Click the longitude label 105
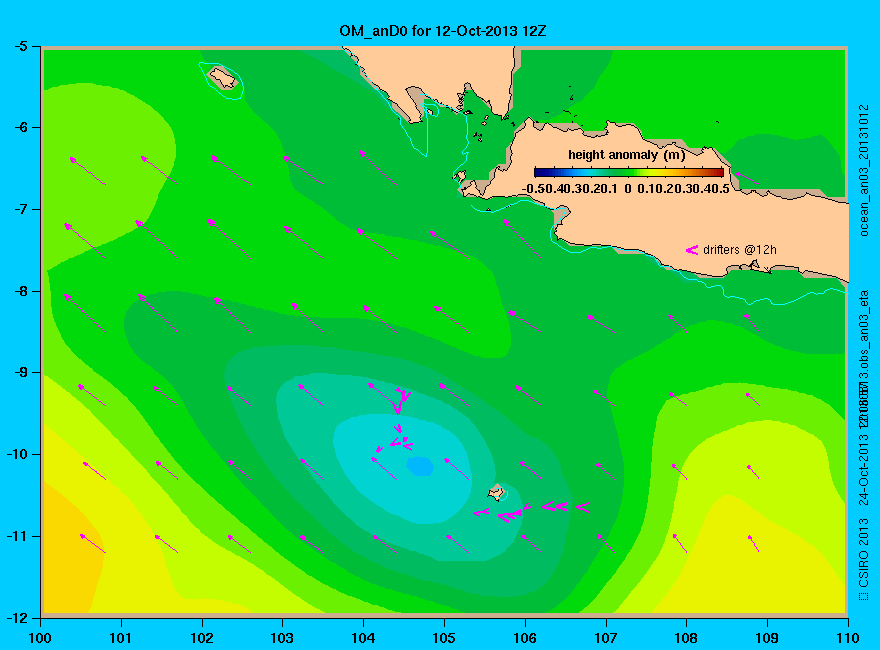This screenshot has width=880, height=650. pos(444,638)
